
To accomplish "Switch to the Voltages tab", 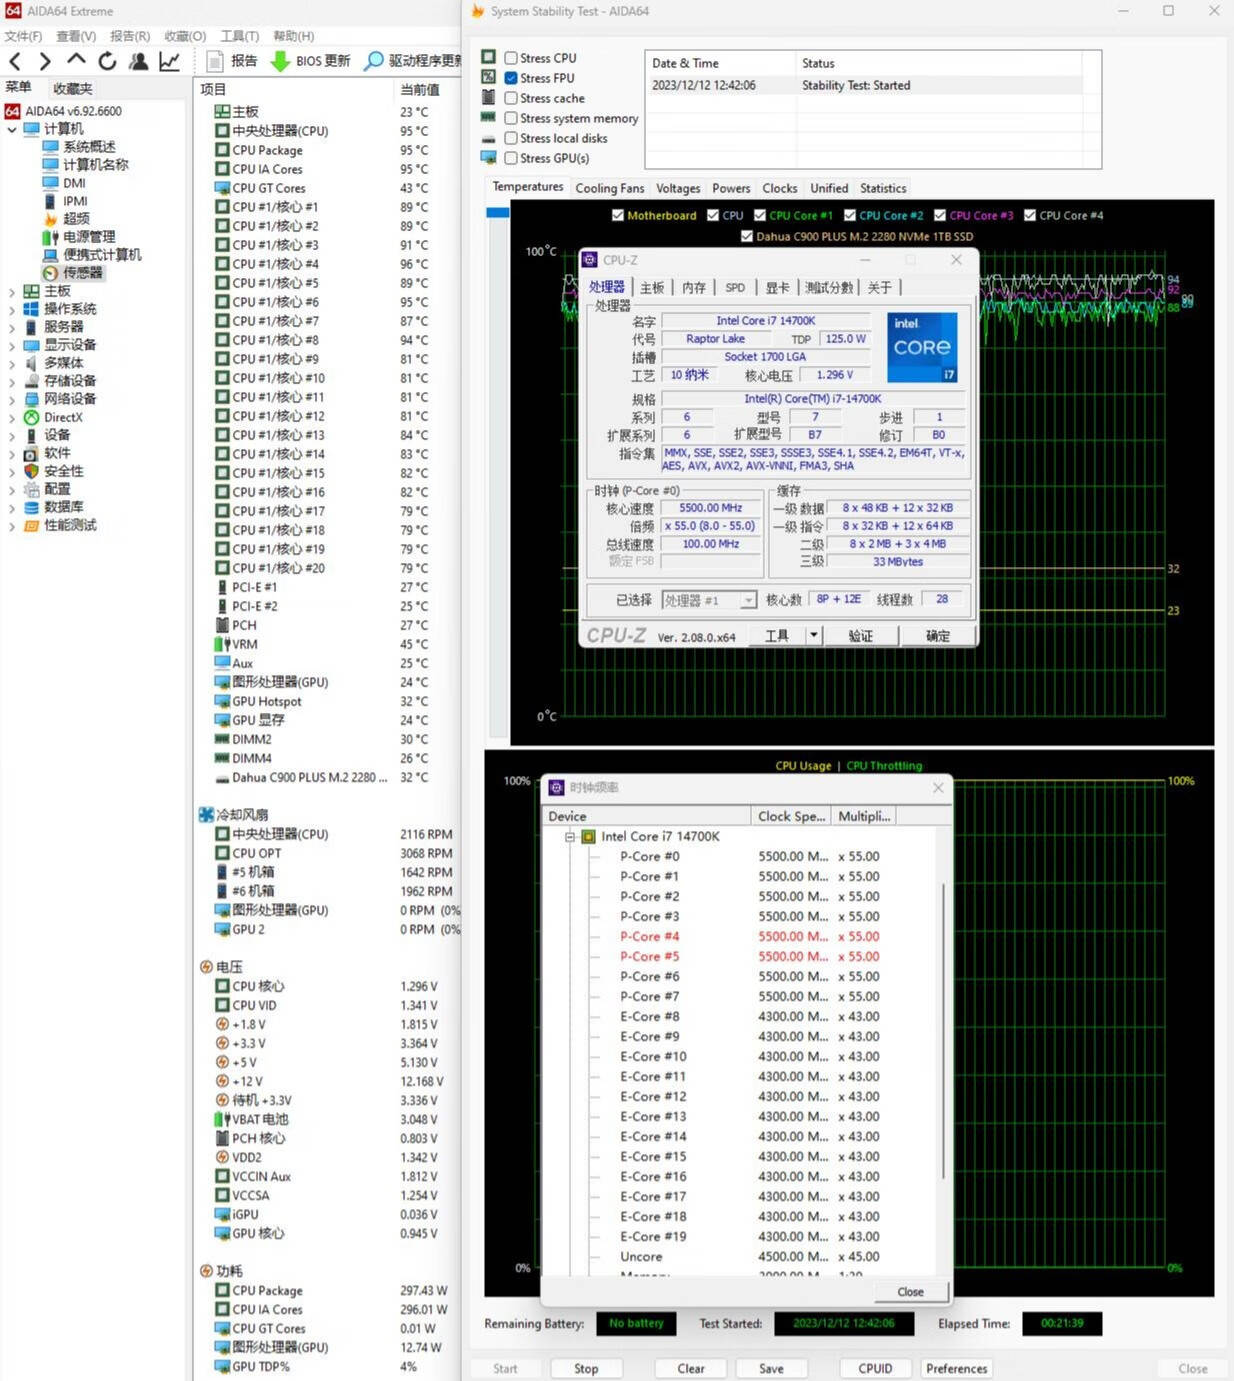I will coord(678,188).
